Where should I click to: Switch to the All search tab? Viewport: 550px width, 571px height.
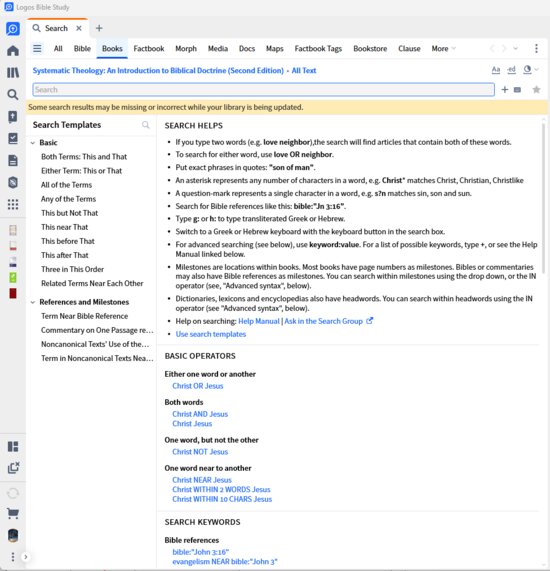tap(58, 48)
